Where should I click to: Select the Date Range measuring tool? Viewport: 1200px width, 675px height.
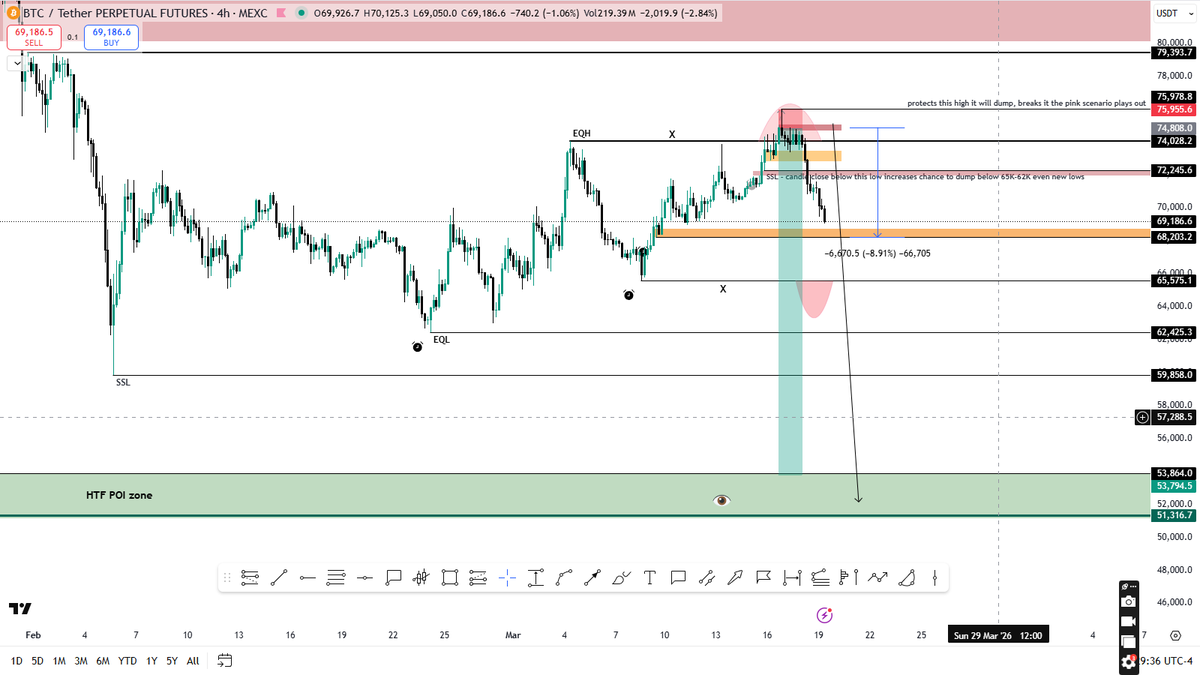[793, 577]
